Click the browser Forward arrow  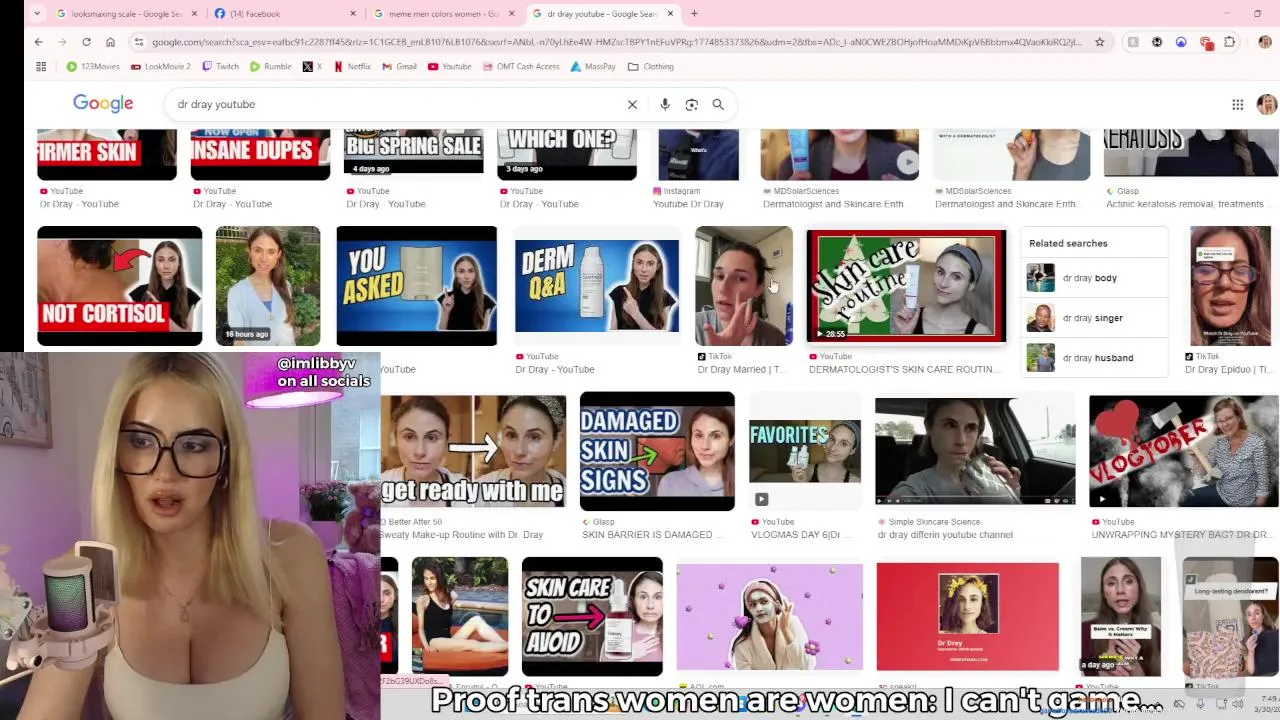tap(62, 42)
